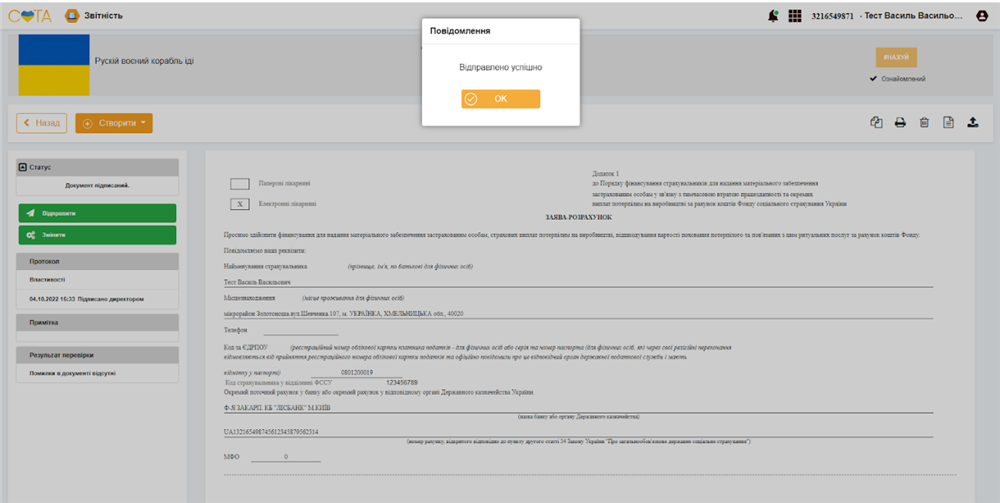Confirm the message with OK button
Screen dimensions: 1000x503
pyautogui.click(x=501, y=99)
